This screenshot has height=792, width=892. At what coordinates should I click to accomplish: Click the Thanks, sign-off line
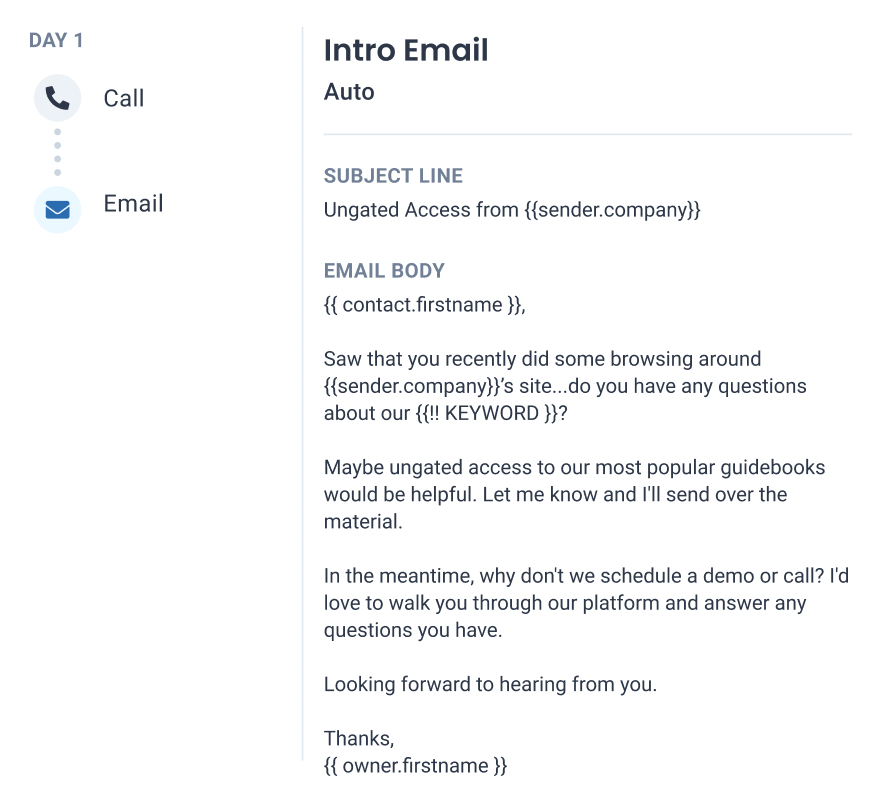[359, 739]
